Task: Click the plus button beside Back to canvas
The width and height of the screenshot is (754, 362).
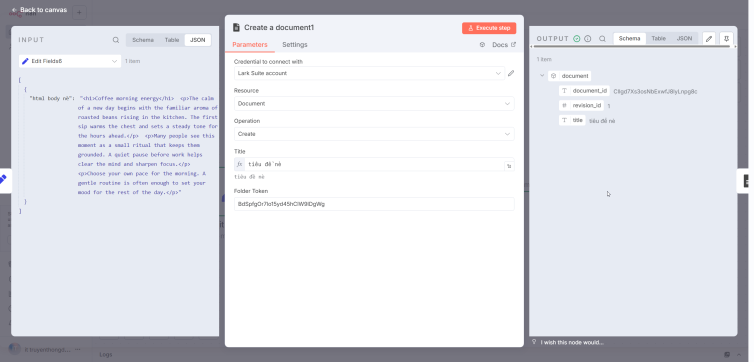Action: tap(79, 12)
